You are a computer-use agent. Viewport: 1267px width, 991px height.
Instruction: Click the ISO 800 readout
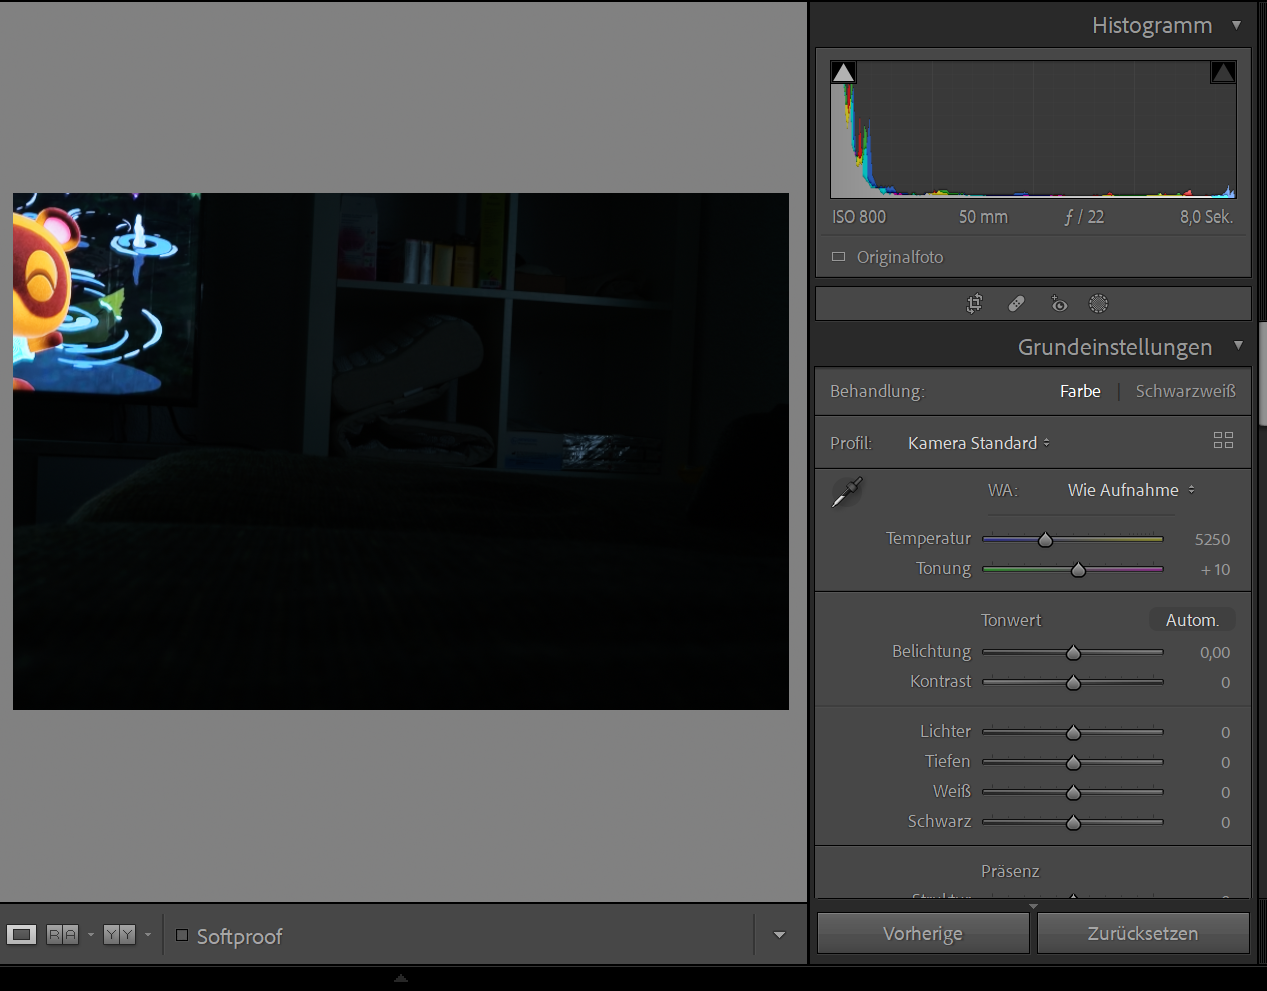(859, 217)
